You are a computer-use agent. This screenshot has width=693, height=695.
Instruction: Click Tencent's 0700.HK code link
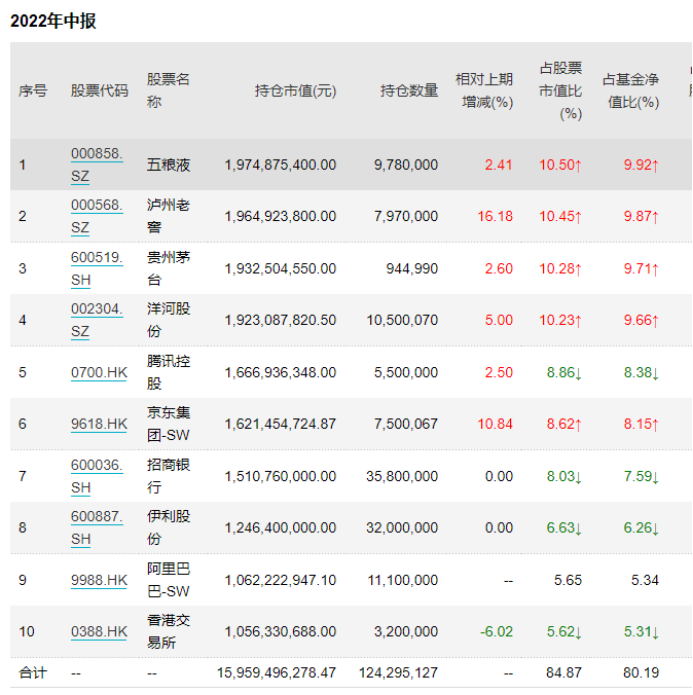(x=99, y=372)
